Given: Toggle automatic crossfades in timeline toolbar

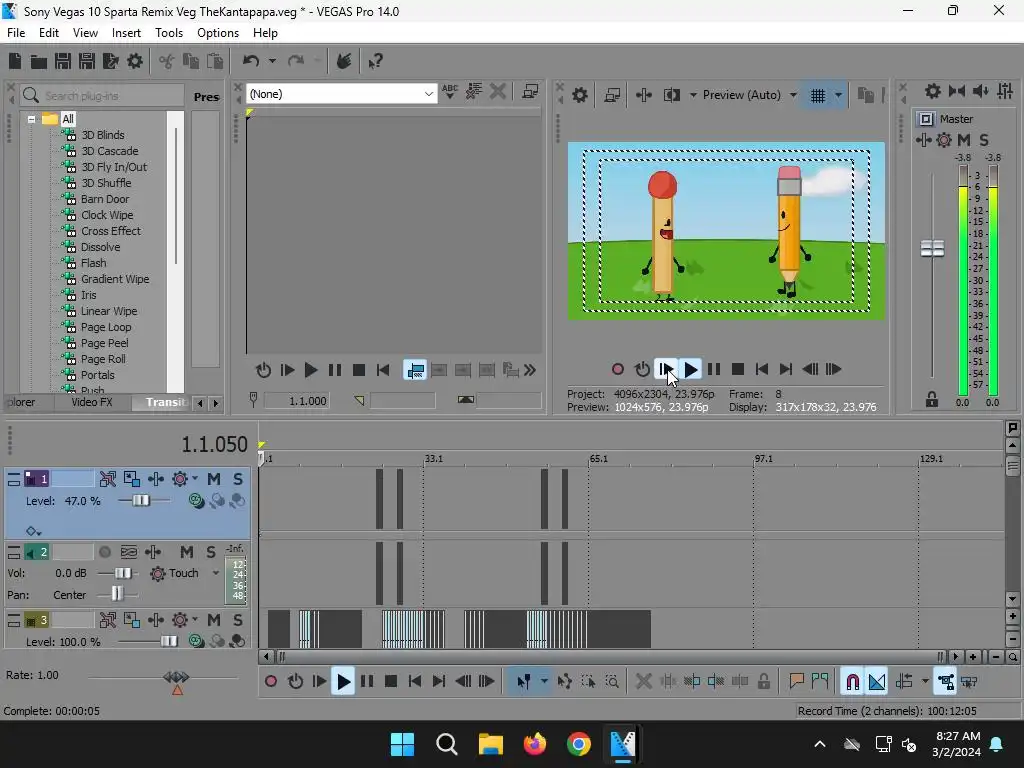Looking at the screenshot, I should (x=876, y=682).
